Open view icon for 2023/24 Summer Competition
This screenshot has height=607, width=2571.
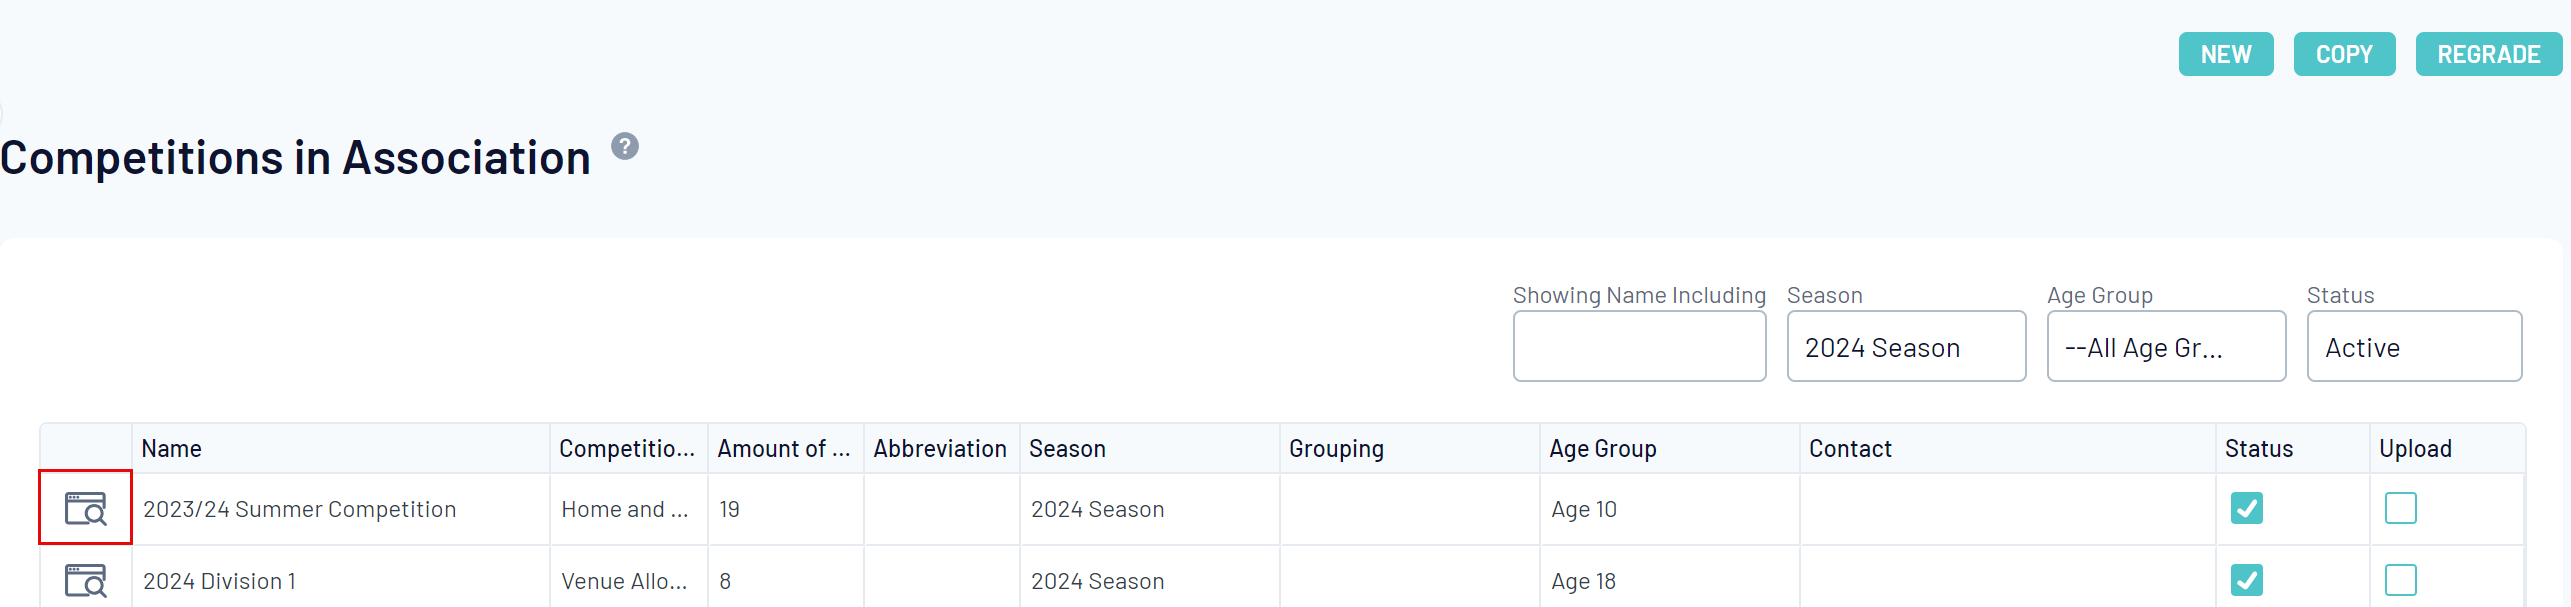85,508
